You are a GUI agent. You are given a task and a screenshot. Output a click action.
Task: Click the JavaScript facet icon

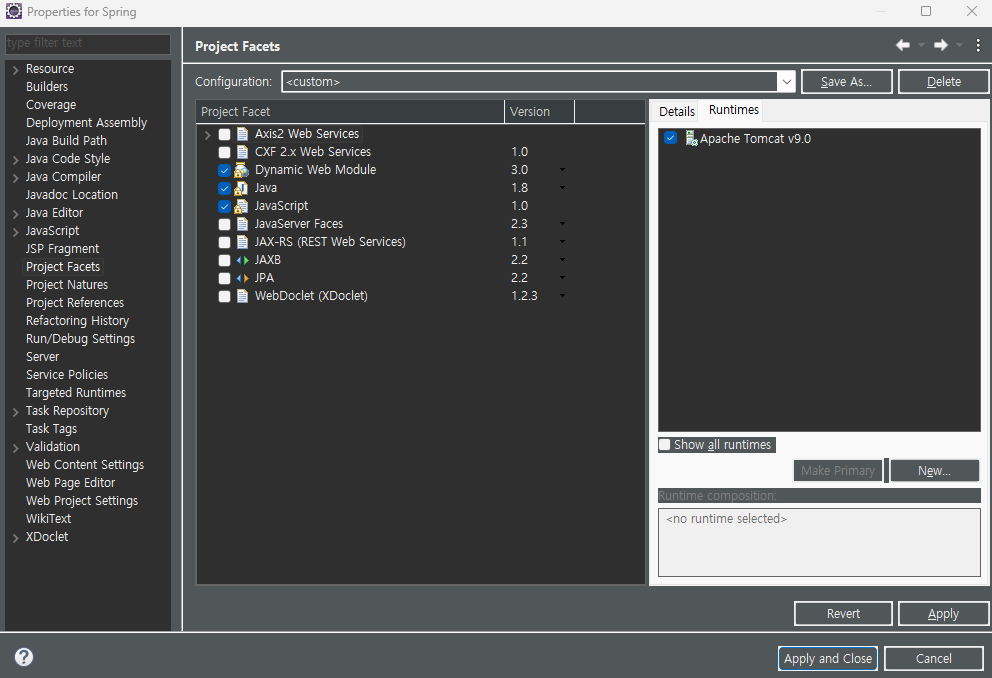(241, 206)
